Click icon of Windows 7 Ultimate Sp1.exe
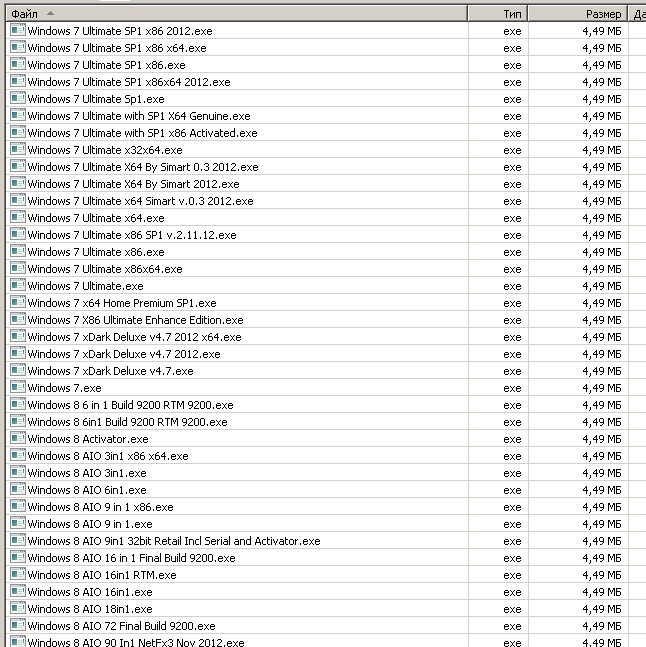646x647 pixels. click(18, 98)
